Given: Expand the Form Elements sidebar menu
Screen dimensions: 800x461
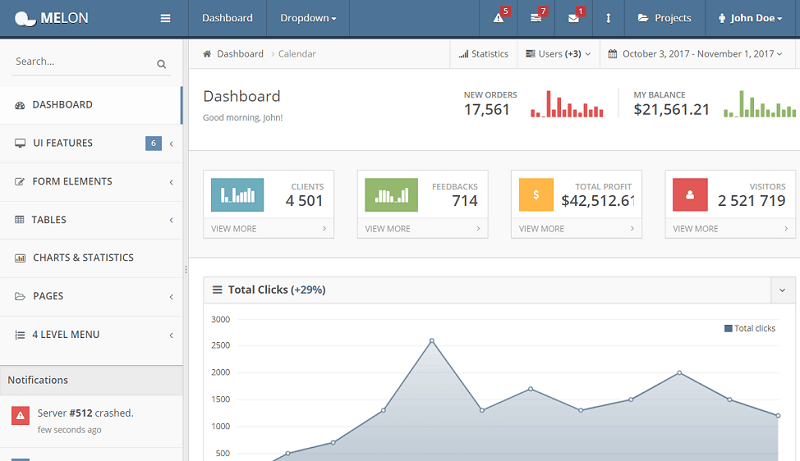Looking at the screenshot, I should coord(91,182).
